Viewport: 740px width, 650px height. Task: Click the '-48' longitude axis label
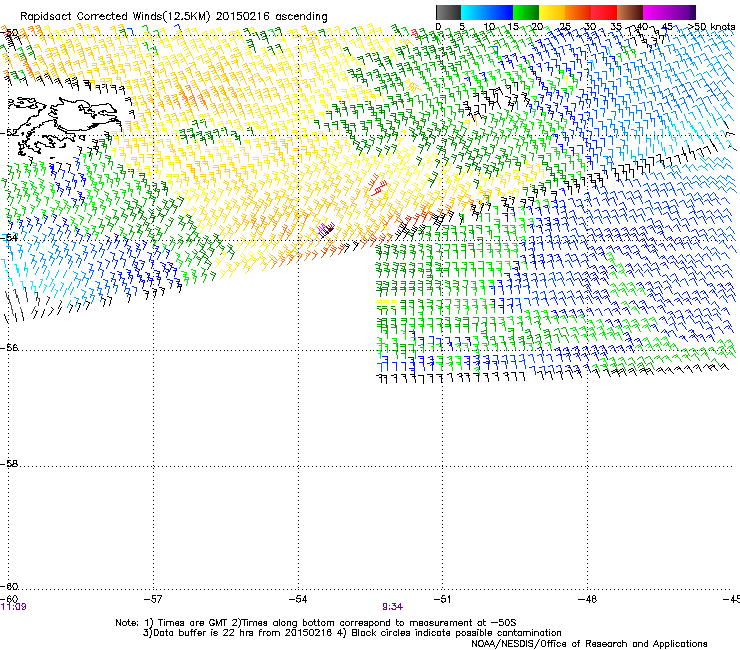click(x=588, y=599)
